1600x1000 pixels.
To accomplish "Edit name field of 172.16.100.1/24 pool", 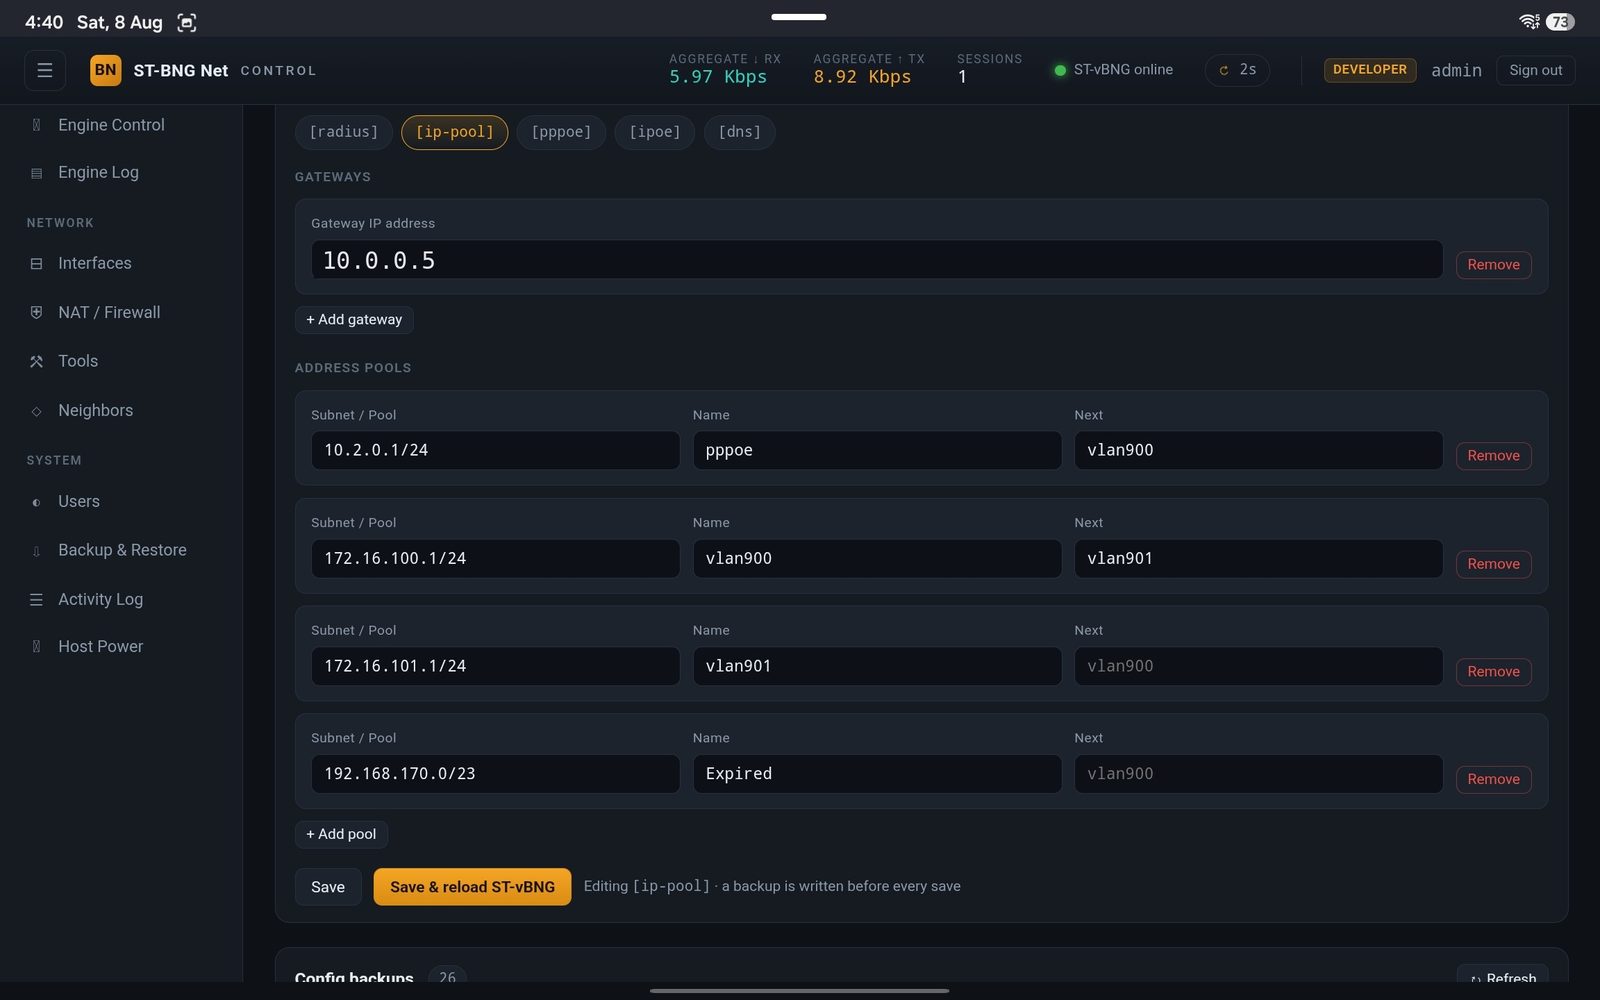I will (x=877, y=558).
